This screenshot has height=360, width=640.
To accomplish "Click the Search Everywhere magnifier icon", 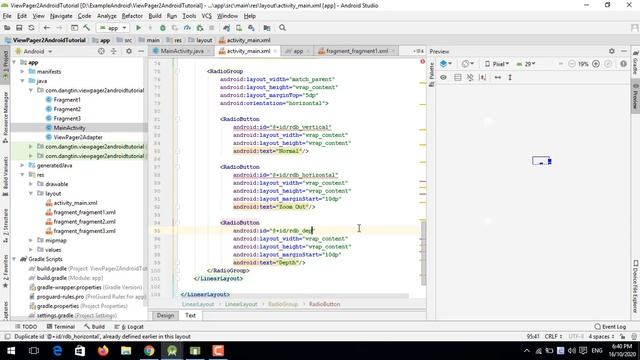I will tap(282, 28).
